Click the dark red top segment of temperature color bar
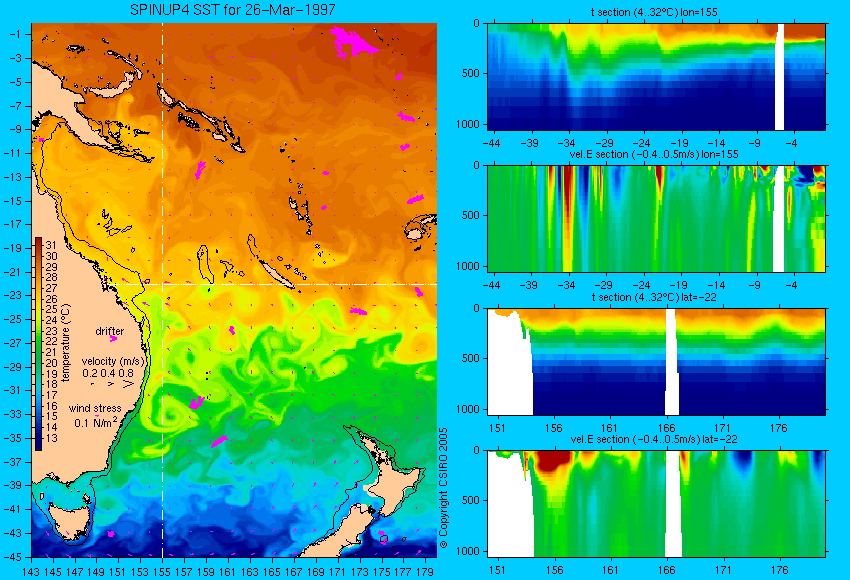The height and width of the screenshot is (580, 850). [x=38, y=243]
